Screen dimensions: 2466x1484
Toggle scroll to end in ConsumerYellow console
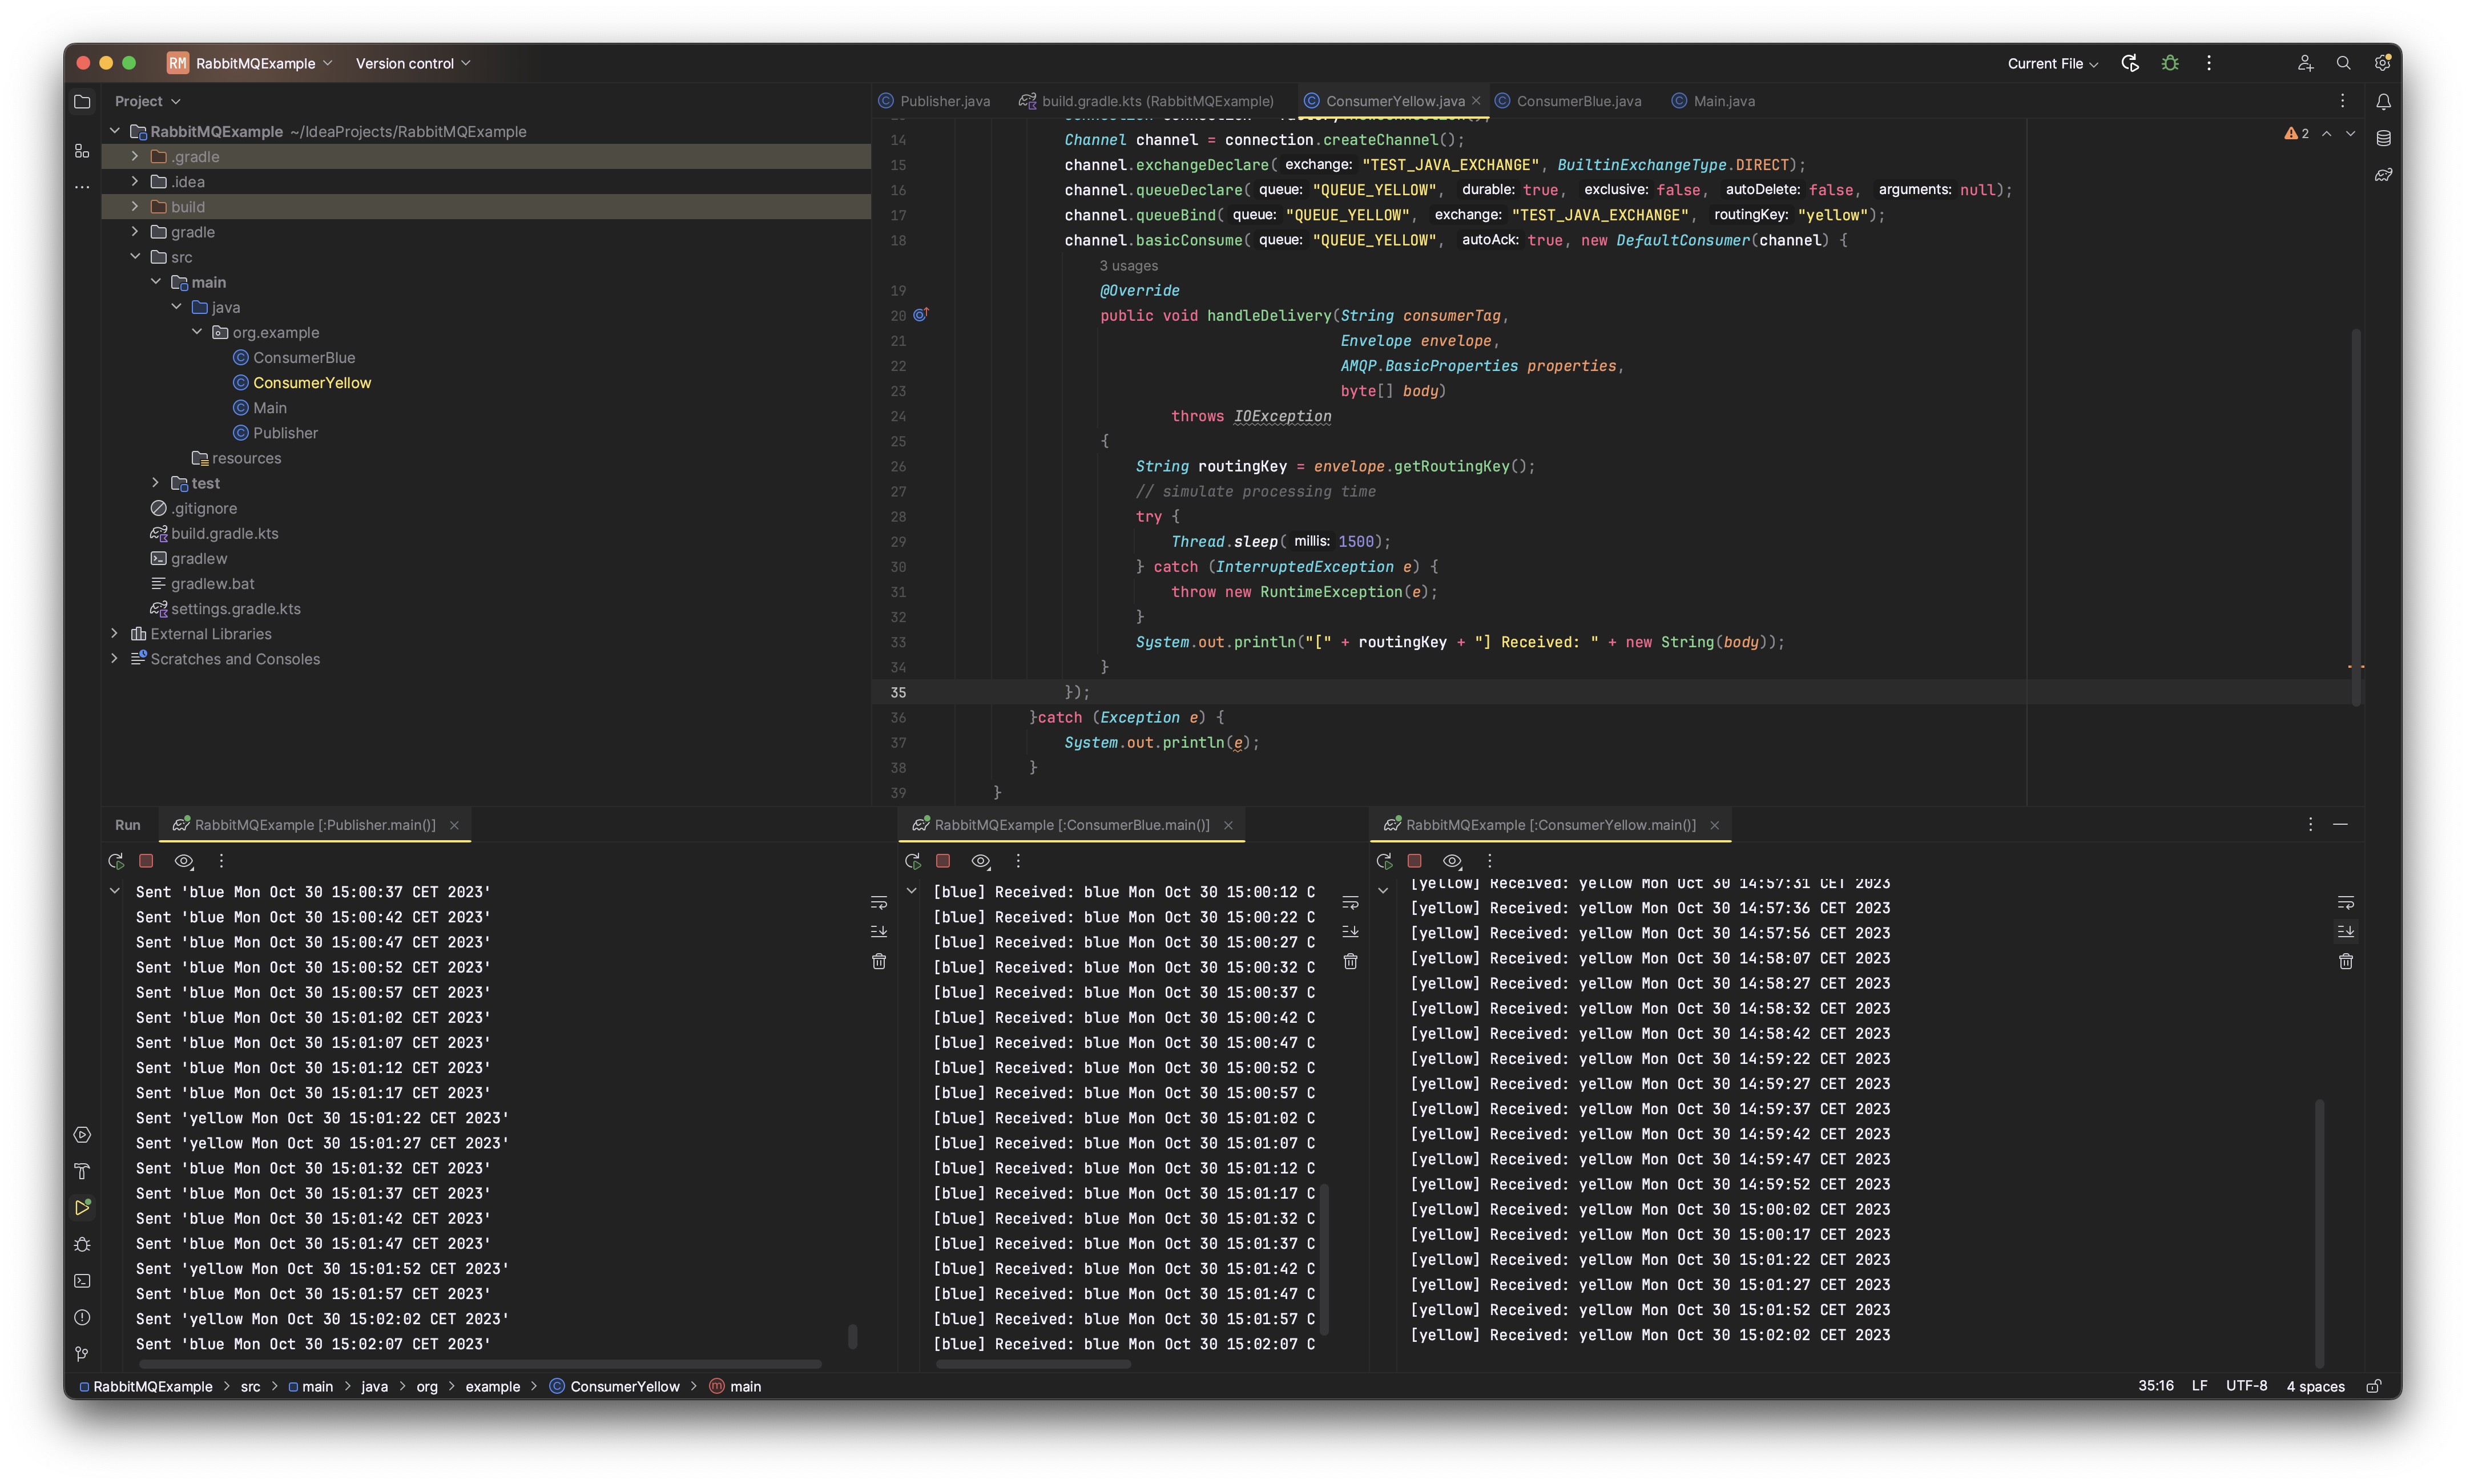(2346, 931)
